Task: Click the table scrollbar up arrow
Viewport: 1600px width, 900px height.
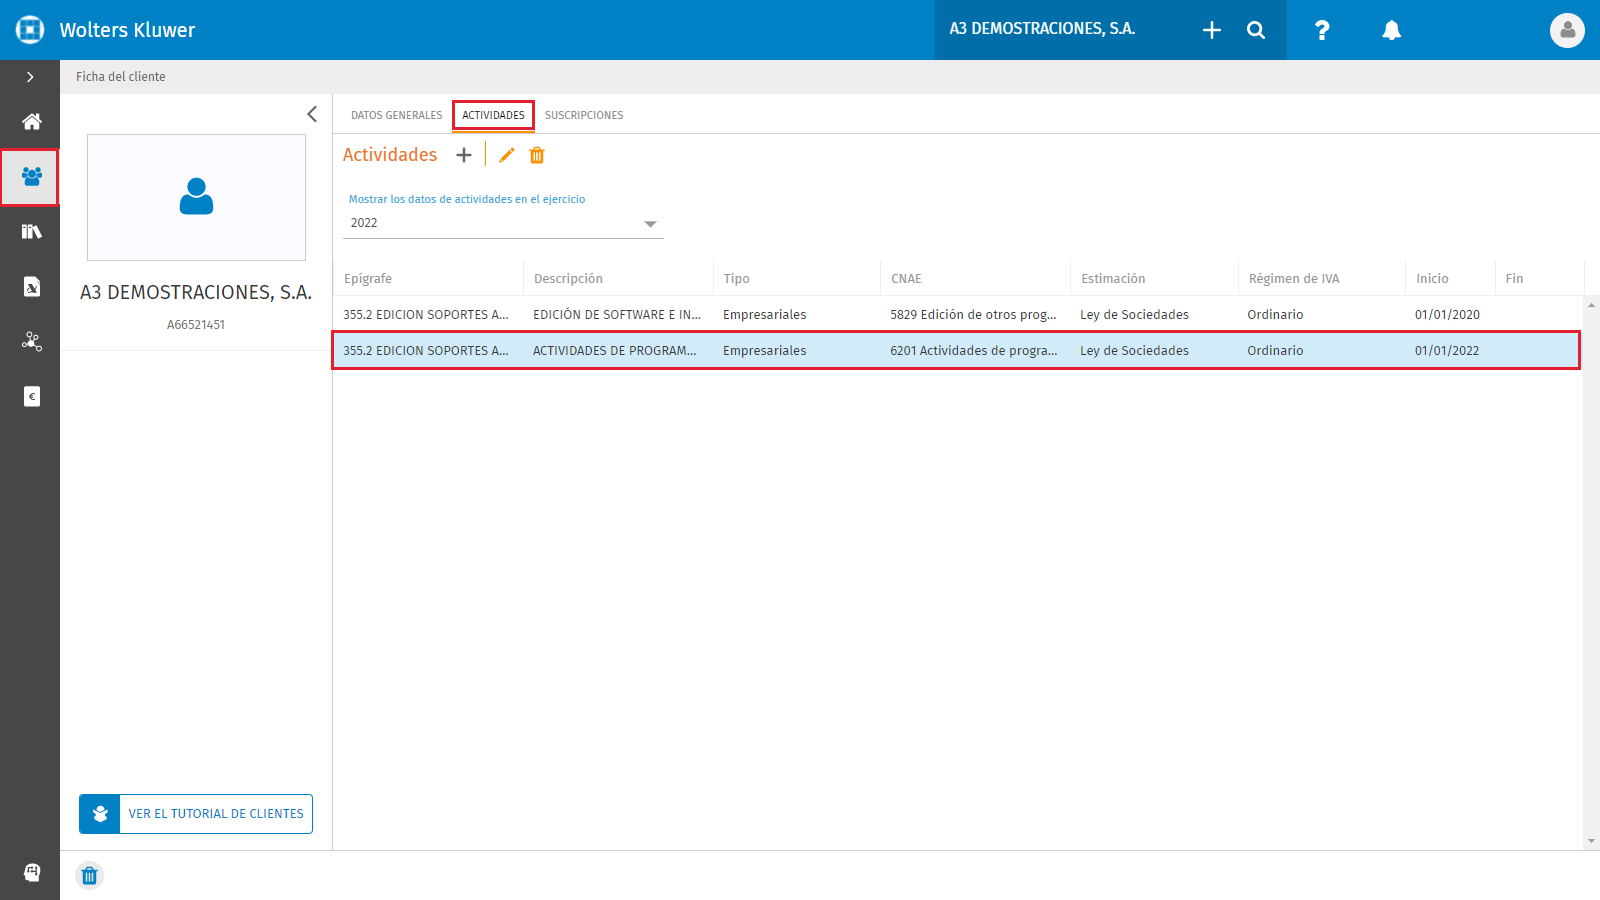Action: [1592, 305]
